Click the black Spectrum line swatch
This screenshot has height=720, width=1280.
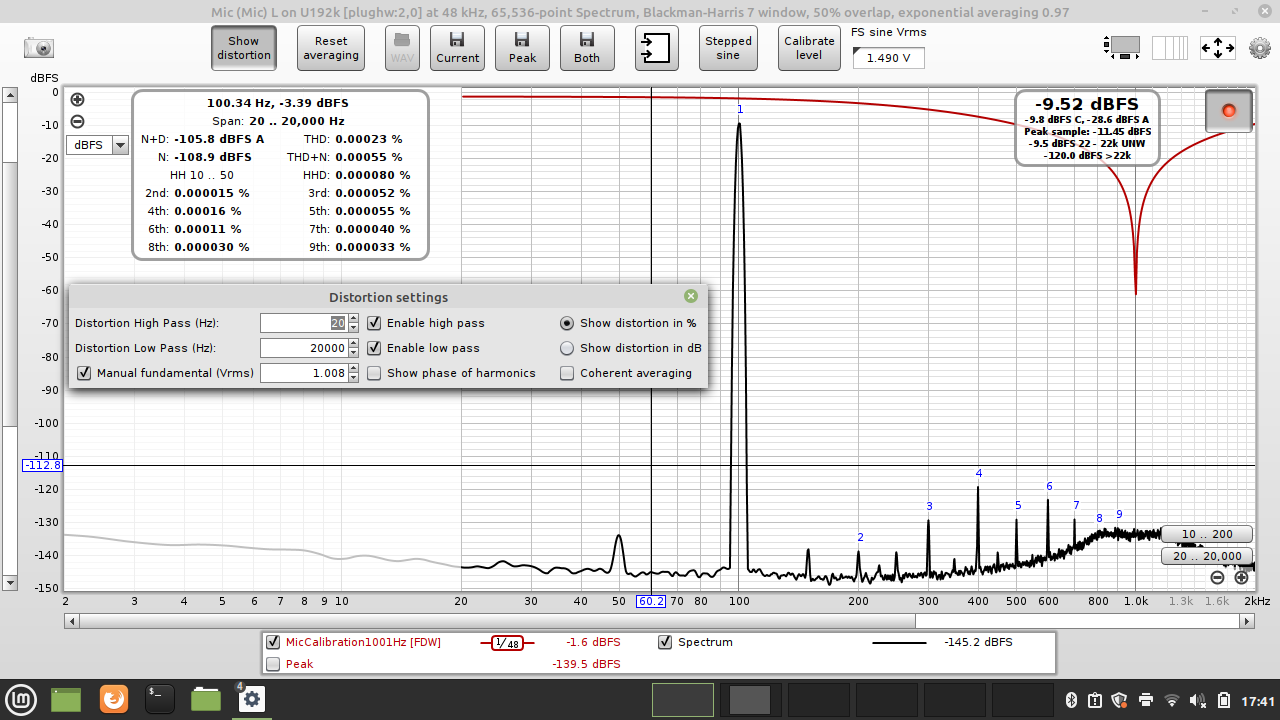pos(899,642)
